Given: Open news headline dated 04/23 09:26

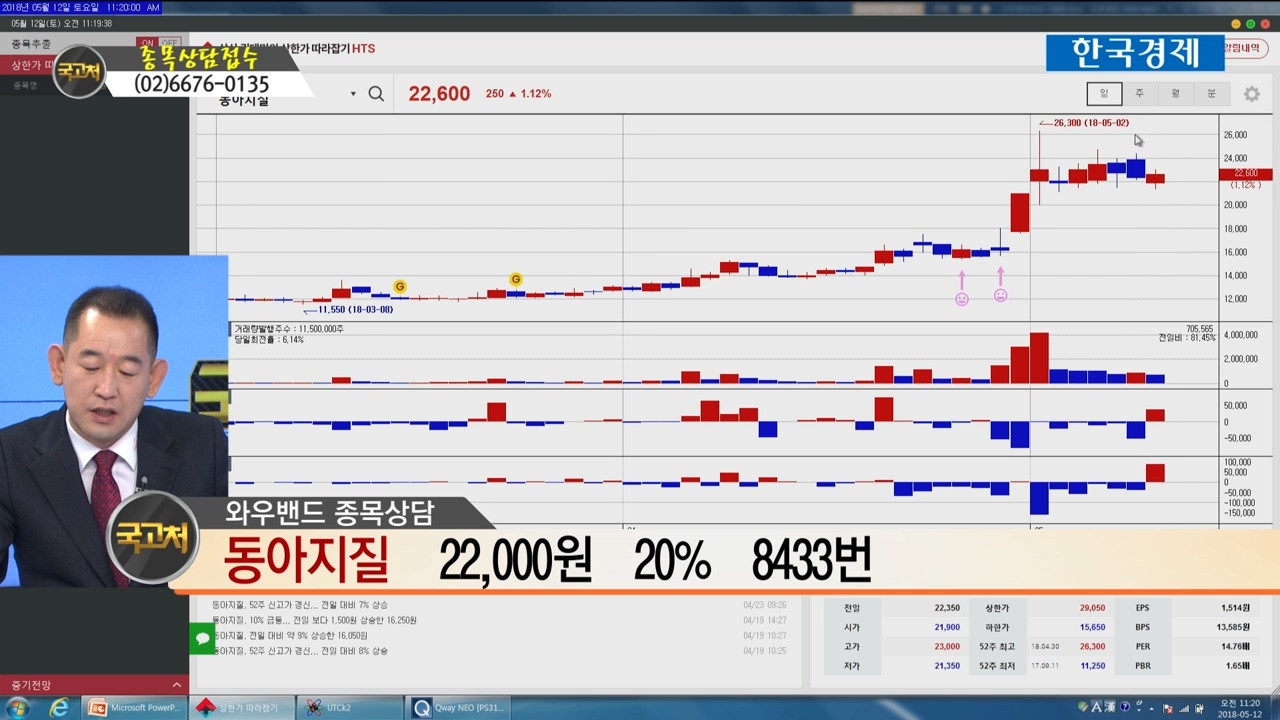Looking at the screenshot, I should [x=300, y=605].
